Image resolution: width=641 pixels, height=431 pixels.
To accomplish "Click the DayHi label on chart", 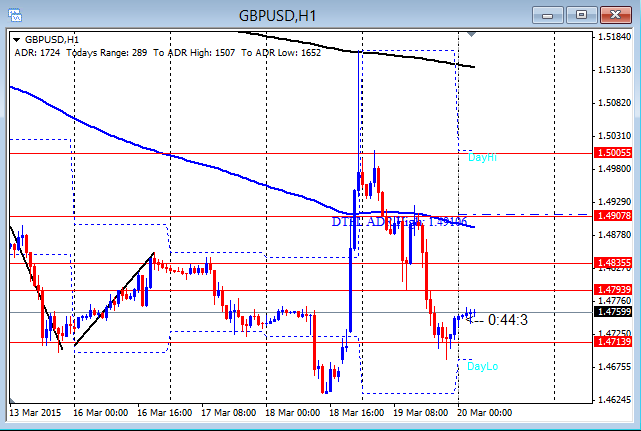I will tap(482, 157).
